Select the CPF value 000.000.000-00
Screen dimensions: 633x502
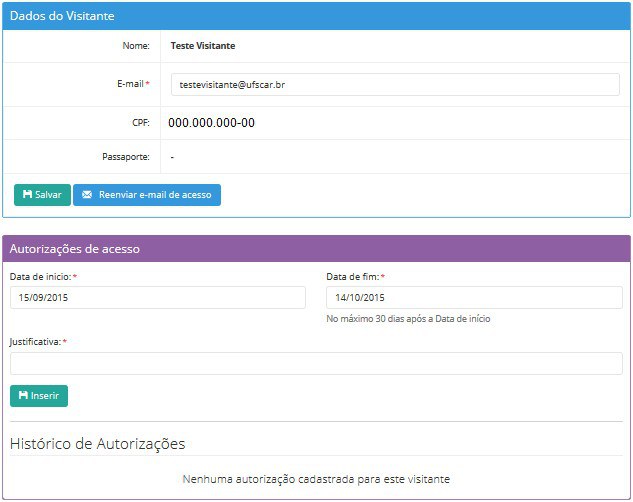(212, 123)
